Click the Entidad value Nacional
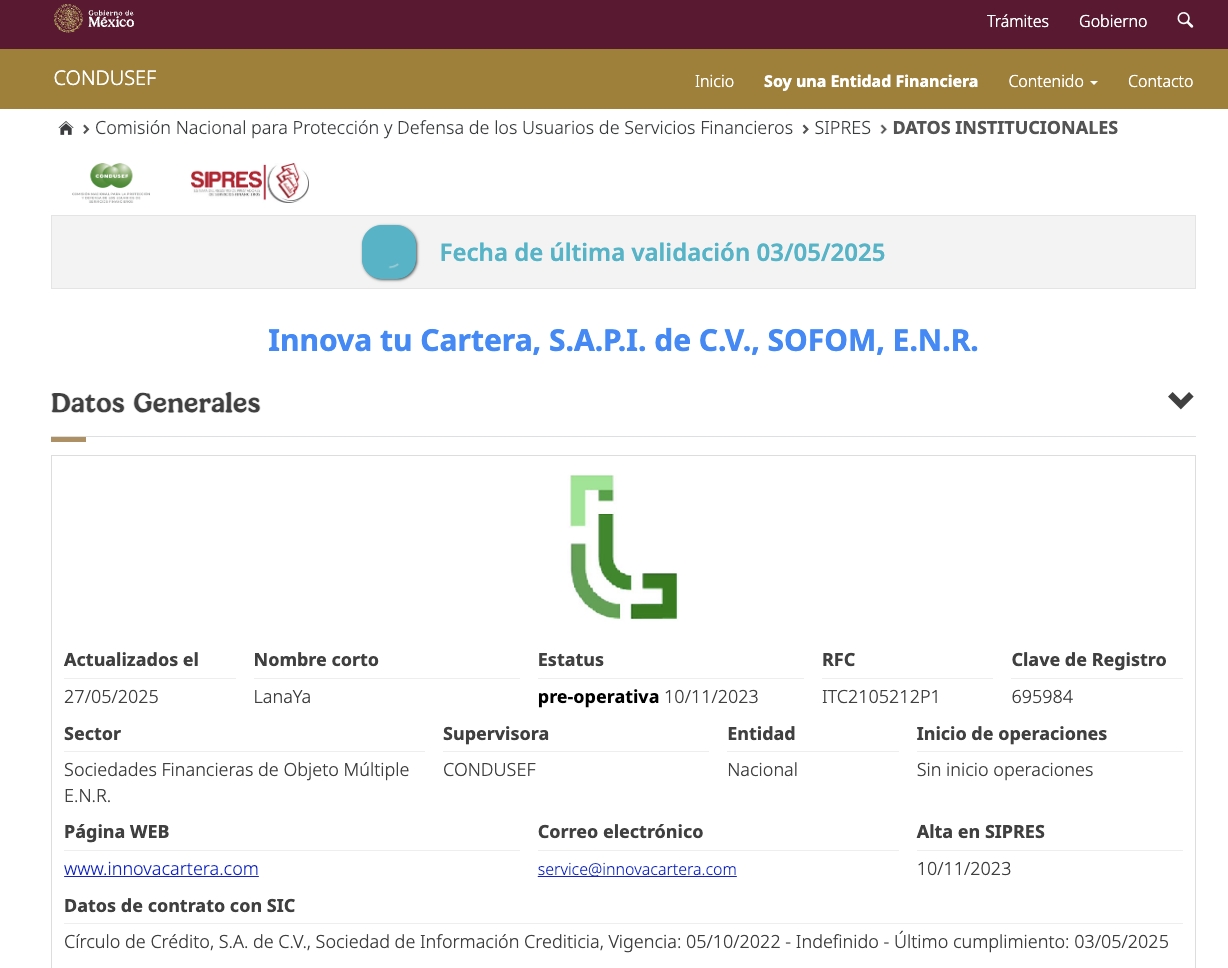 click(763, 770)
